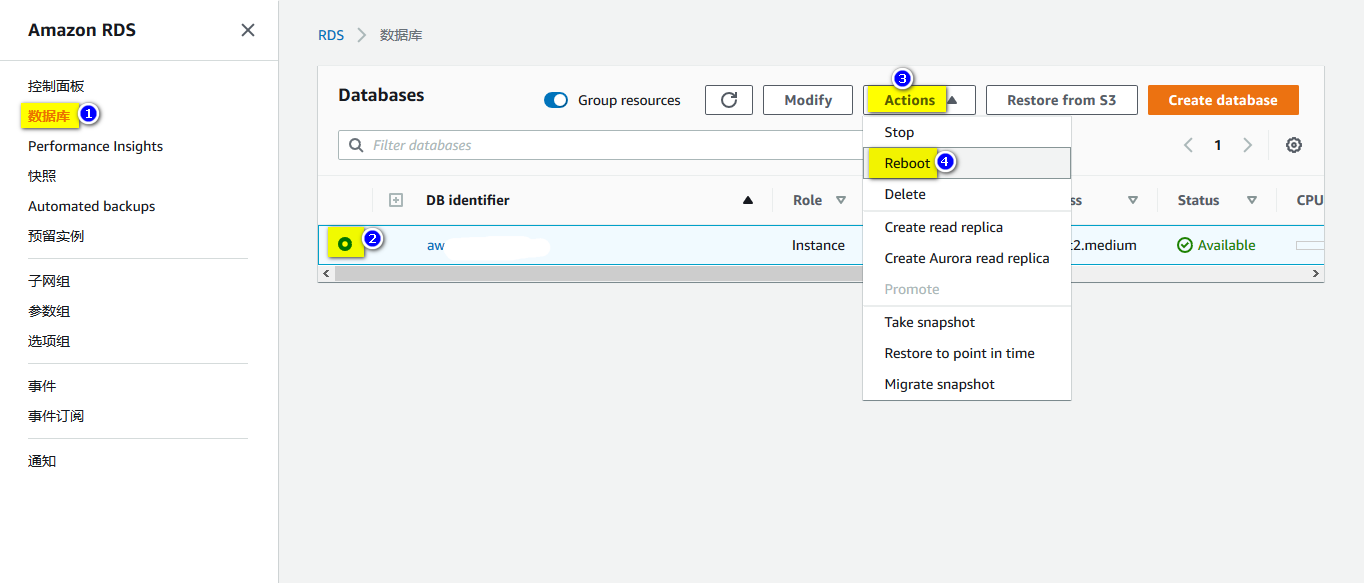Image resolution: width=1364 pixels, height=583 pixels.
Task: Sort the Role column
Action: click(x=841, y=200)
